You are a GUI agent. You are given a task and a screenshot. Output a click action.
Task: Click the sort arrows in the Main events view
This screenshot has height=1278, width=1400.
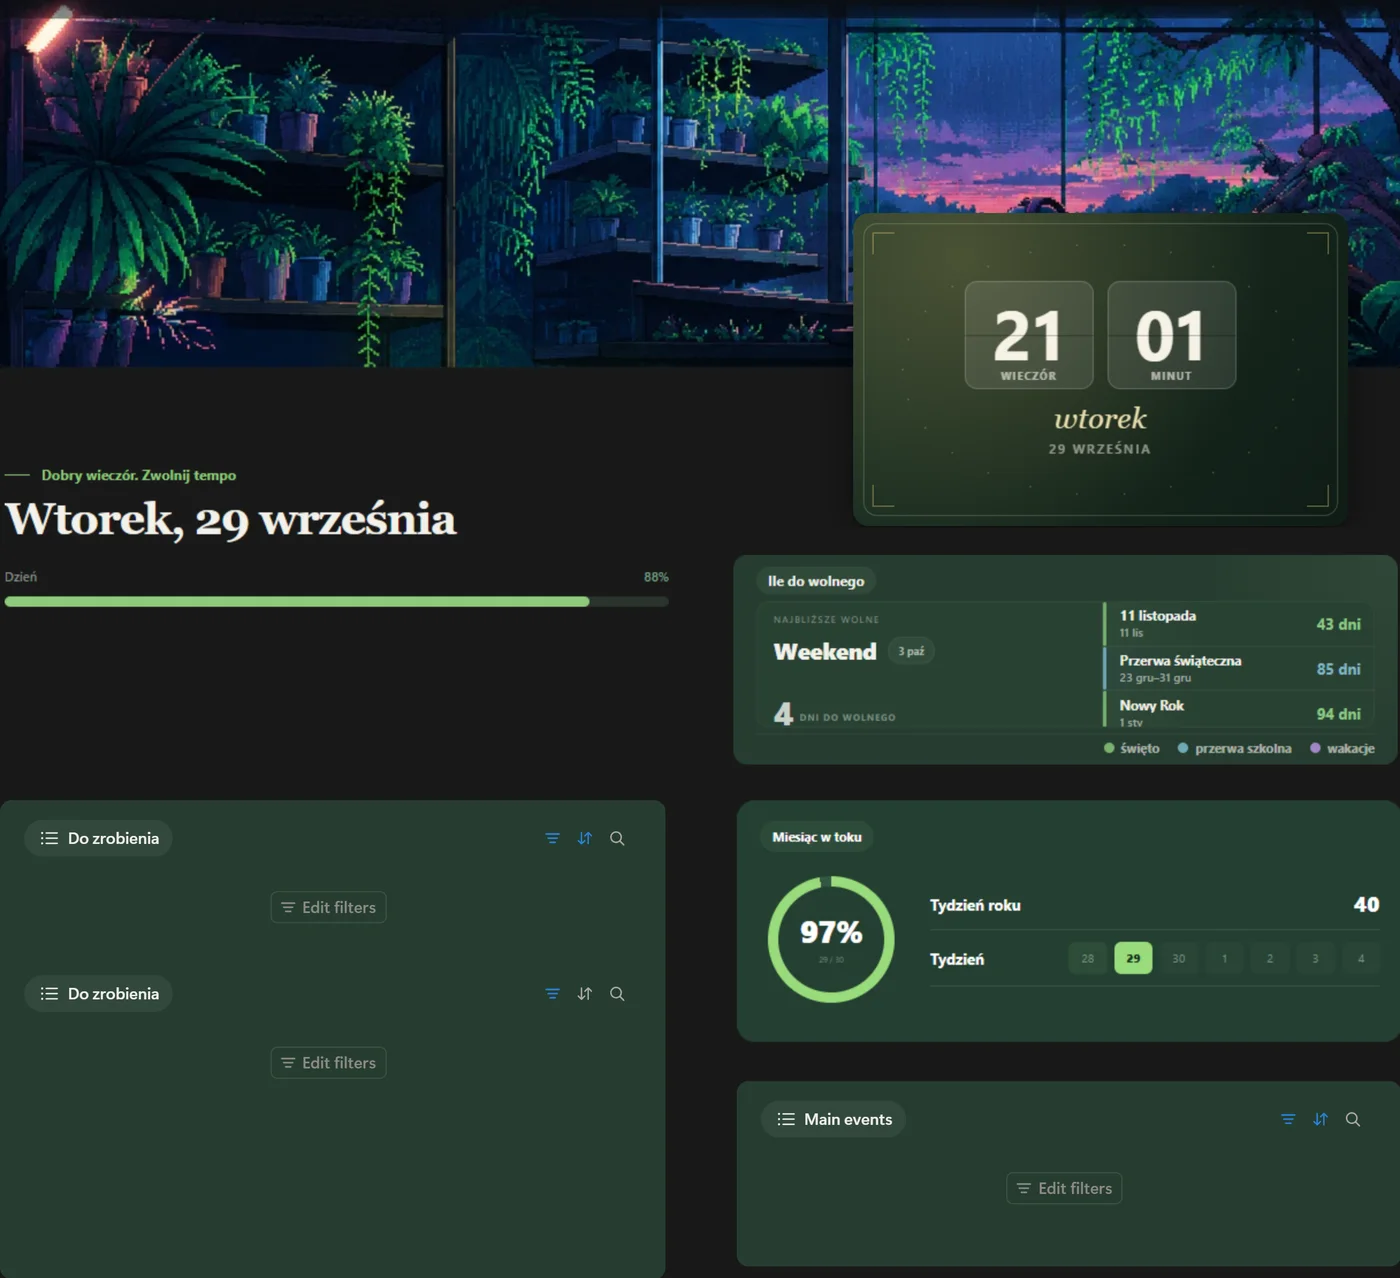point(1320,1119)
